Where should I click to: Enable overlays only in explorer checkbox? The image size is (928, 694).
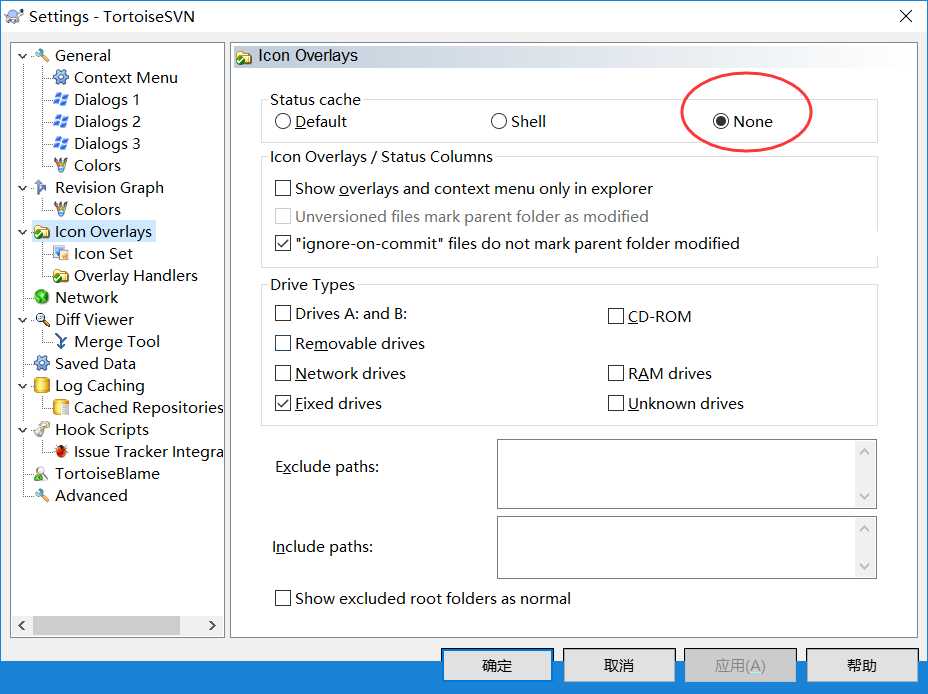(283, 188)
